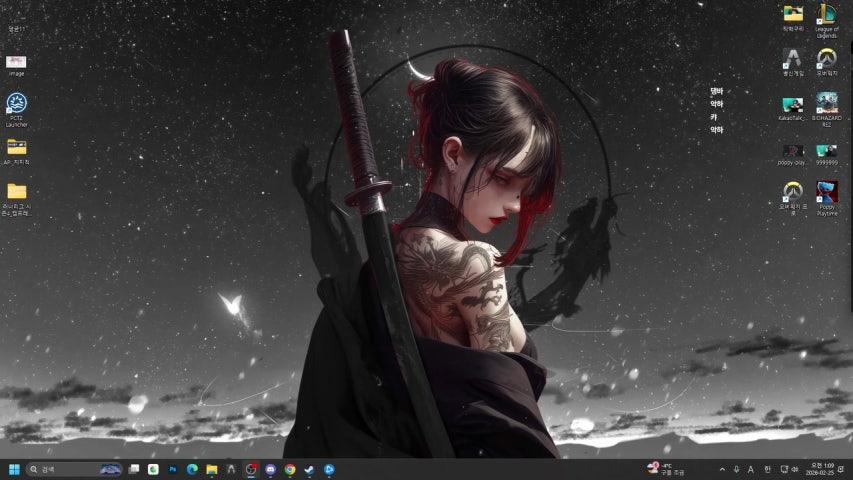Viewport: 853px width, 480px height.
Task: Open the green app icon on taskbar
Action: coord(153,469)
